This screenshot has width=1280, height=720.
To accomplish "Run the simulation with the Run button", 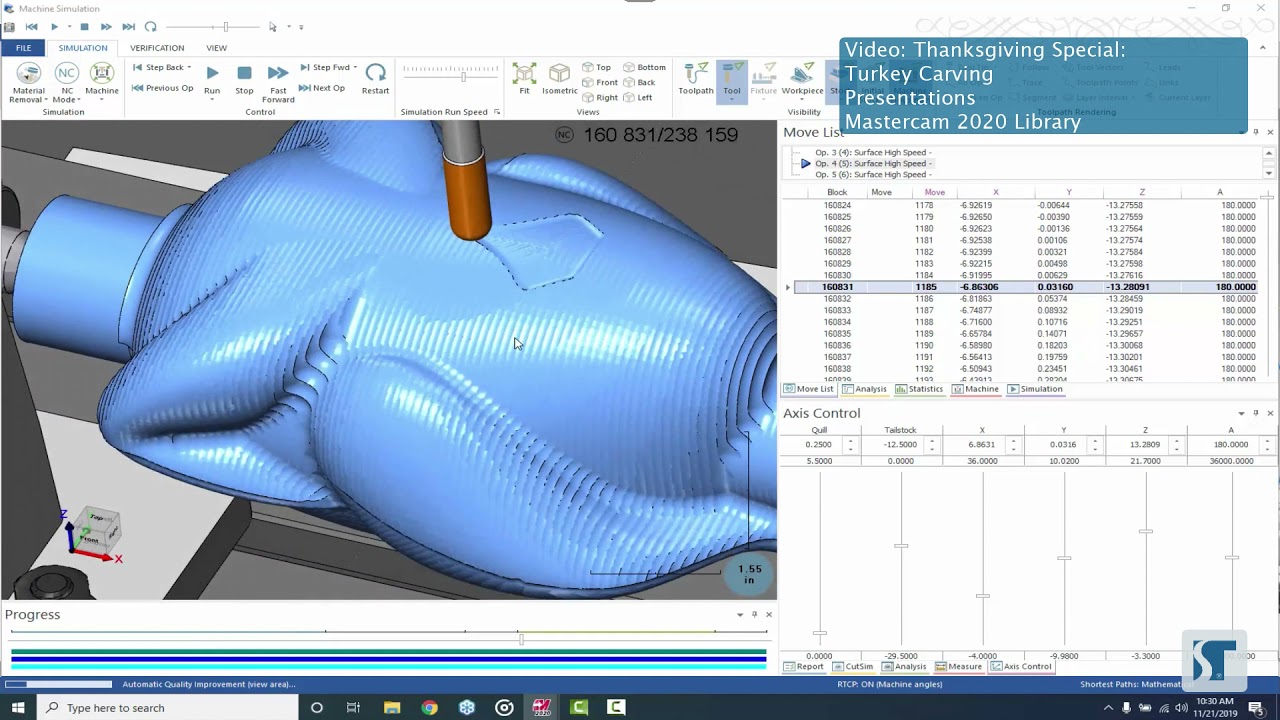I will pos(212,79).
